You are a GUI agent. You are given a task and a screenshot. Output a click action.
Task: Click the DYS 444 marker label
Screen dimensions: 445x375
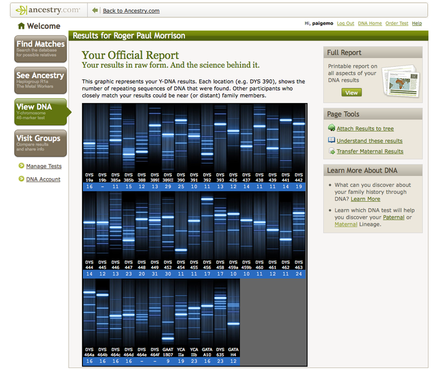coord(89,265)
